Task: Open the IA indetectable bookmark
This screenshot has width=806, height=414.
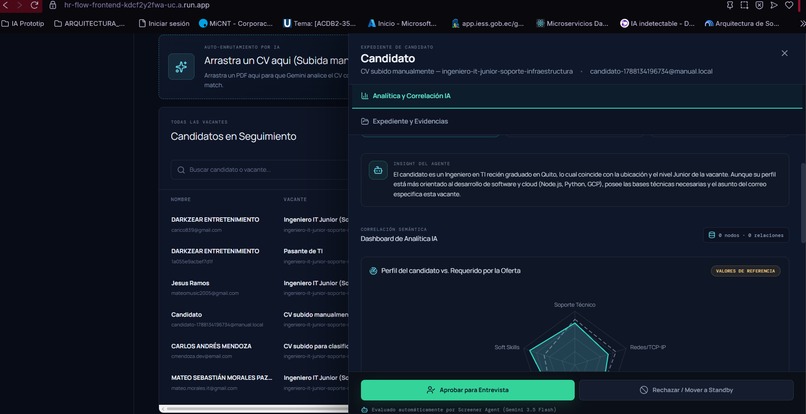Action: pos(657,24)
